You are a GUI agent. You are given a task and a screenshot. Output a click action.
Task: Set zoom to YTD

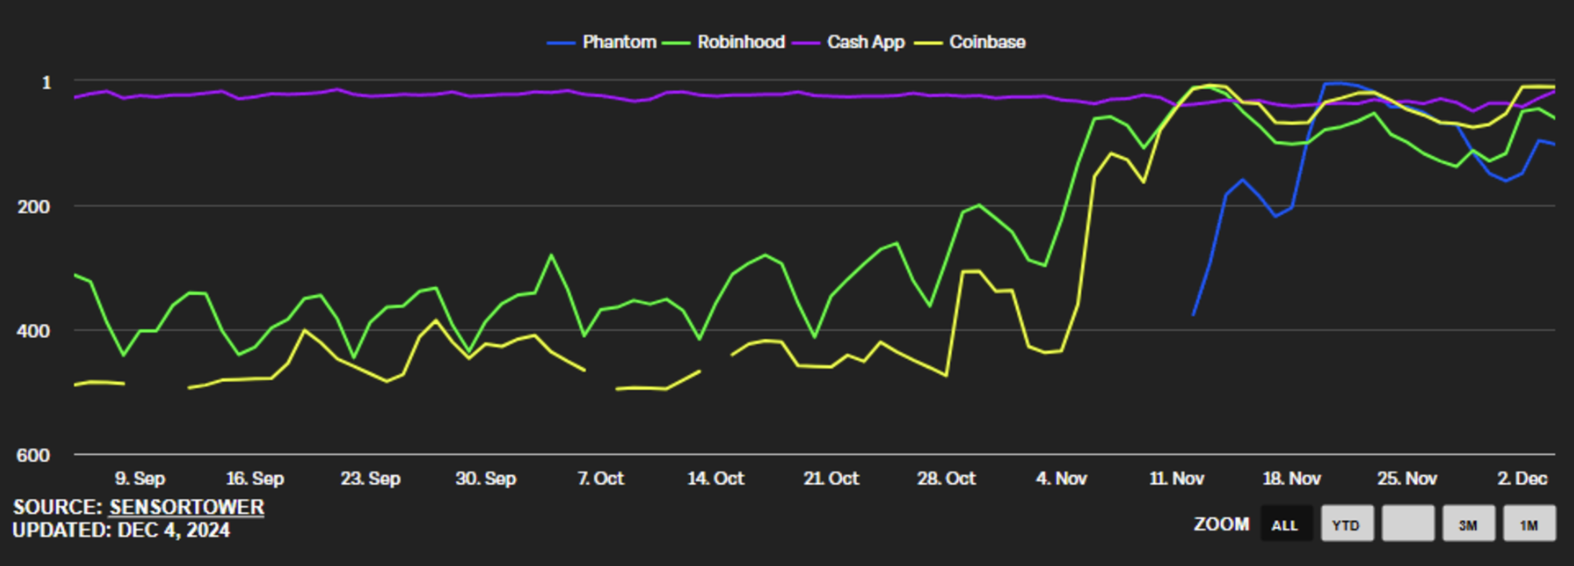click(x=1346, y=524)
